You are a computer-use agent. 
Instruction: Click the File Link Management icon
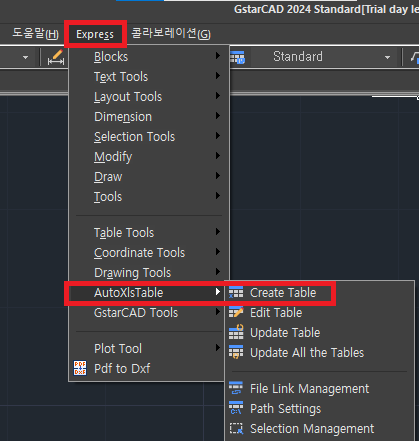pos(236,388)
